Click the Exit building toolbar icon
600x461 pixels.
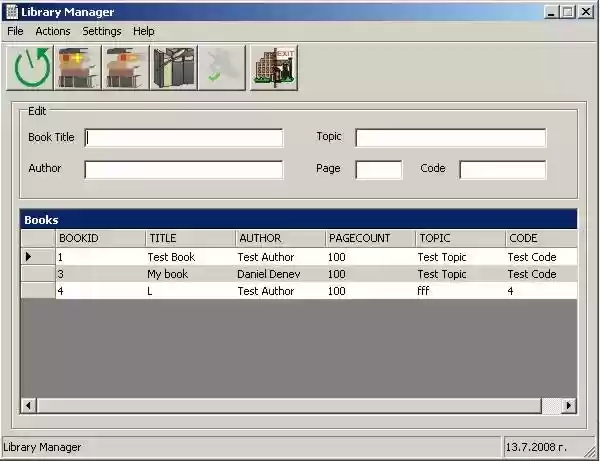pyautogui.click(x=274, y=68)
